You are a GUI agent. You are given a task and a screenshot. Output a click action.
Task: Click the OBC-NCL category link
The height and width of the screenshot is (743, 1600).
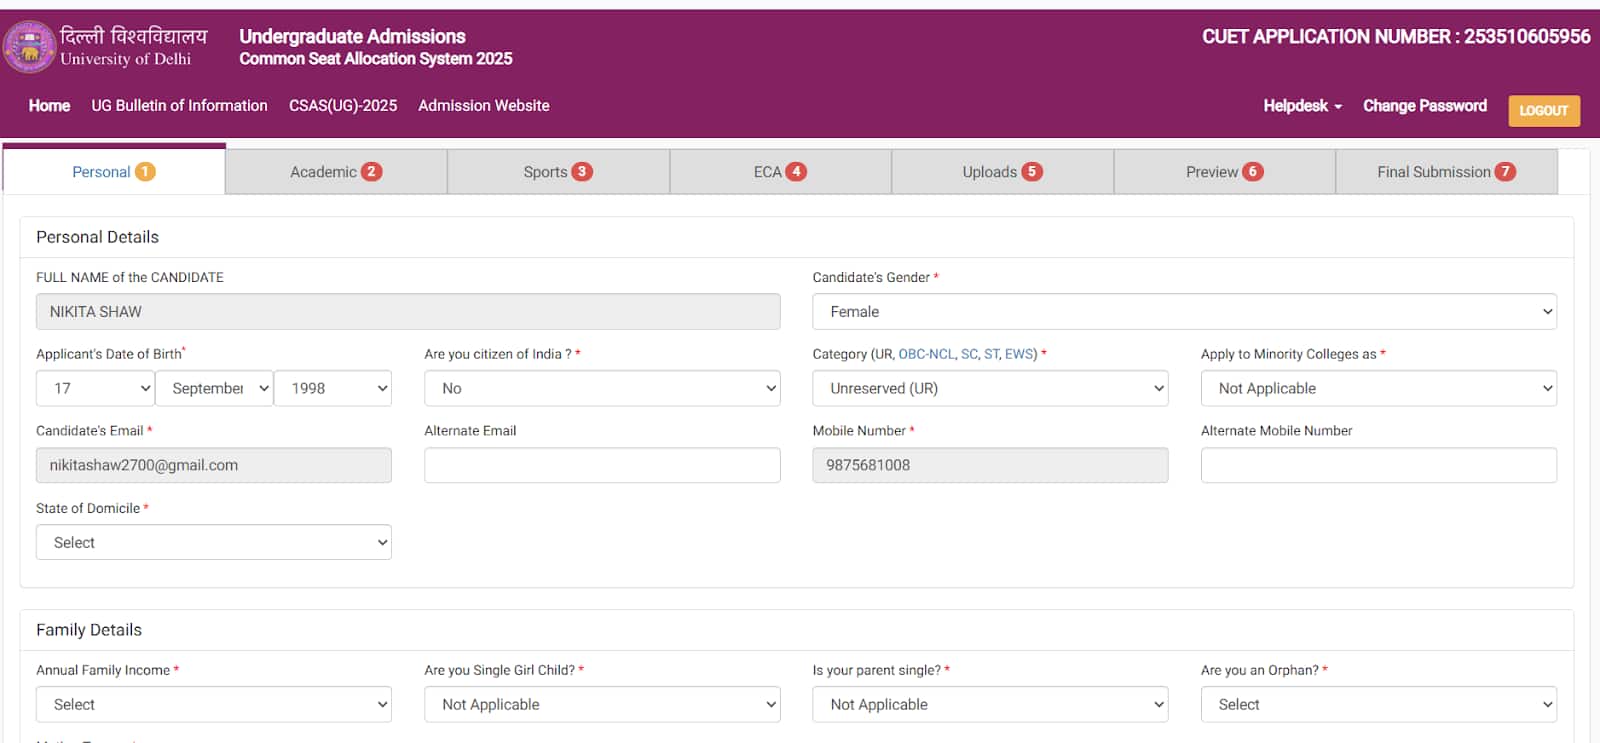click(x=926, y=354)
